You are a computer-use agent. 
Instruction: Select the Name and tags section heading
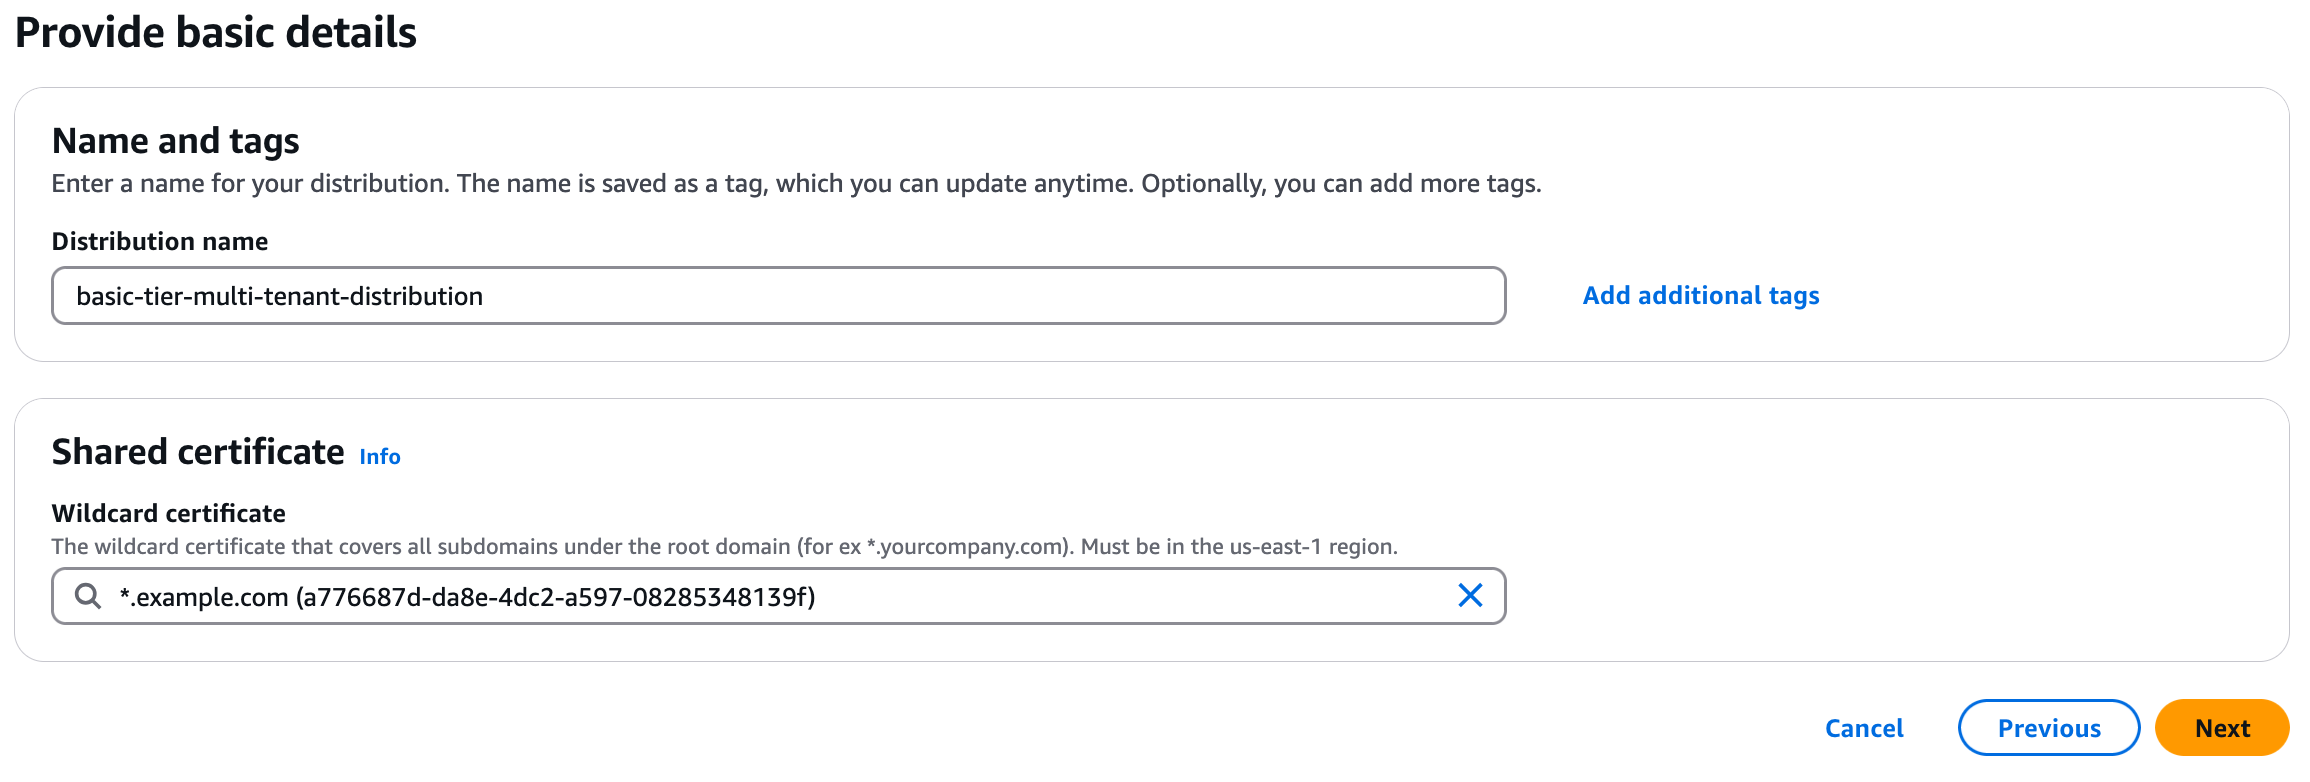tap(176, 141)
